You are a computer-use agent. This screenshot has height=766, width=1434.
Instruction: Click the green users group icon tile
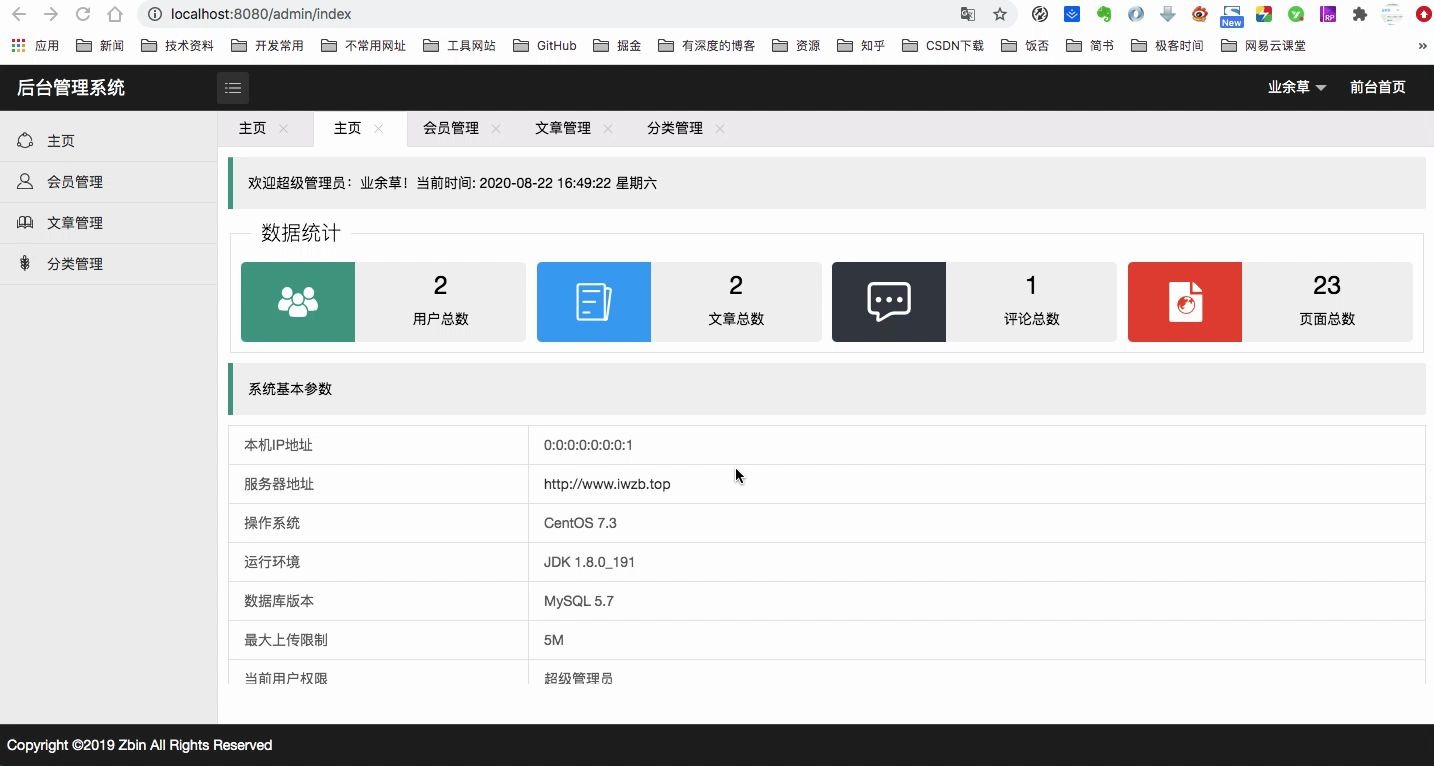[298, 302]
